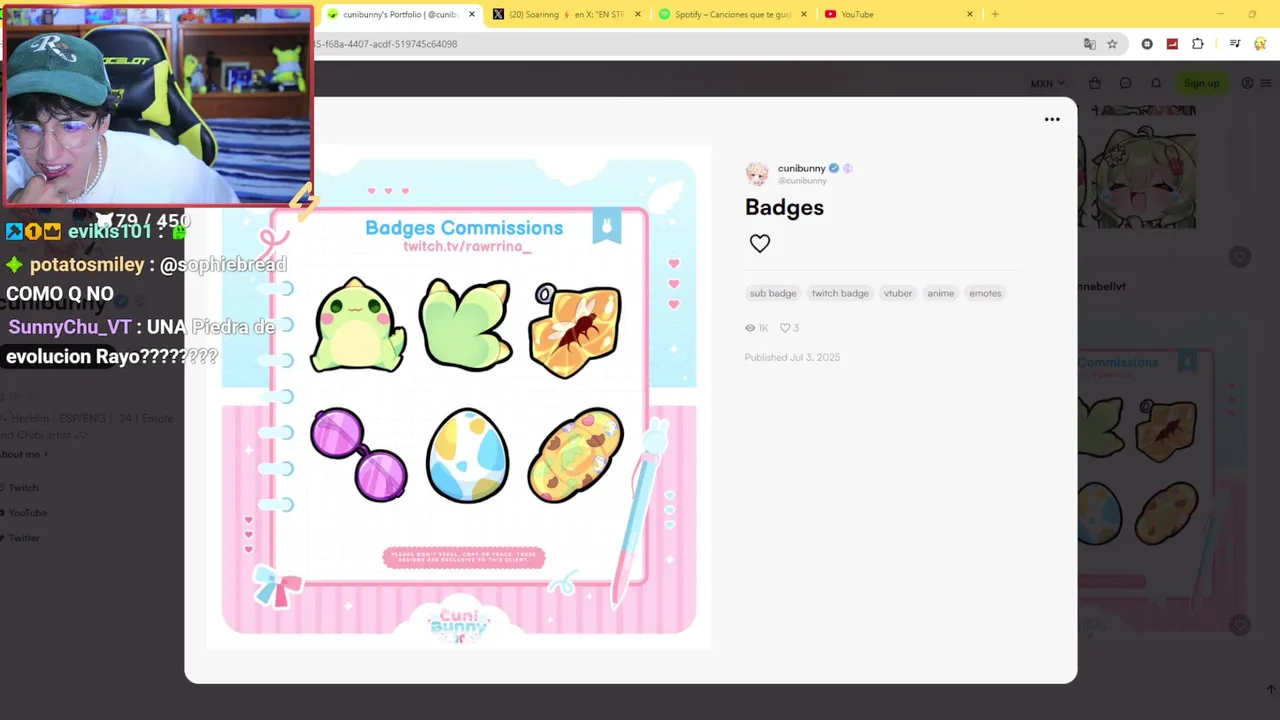
Task: Open the Chrome extensions puzzle icon
Action: (x=1198, y=44)
